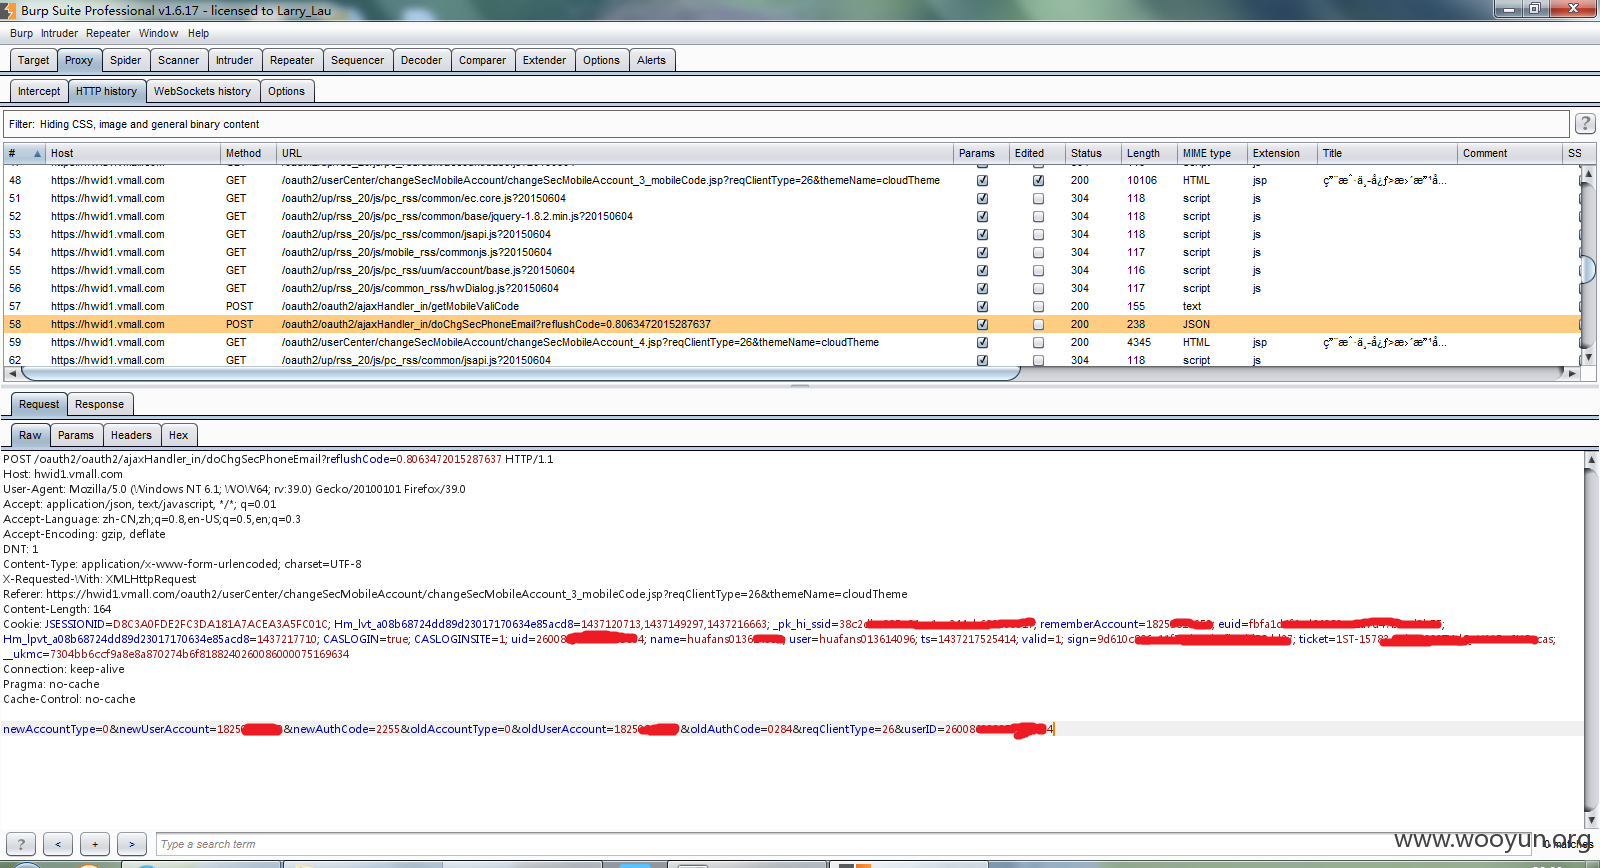The image size is (1600, 868).
Task: Toggle Edited checkbox for request 59
Action: 1038,343
